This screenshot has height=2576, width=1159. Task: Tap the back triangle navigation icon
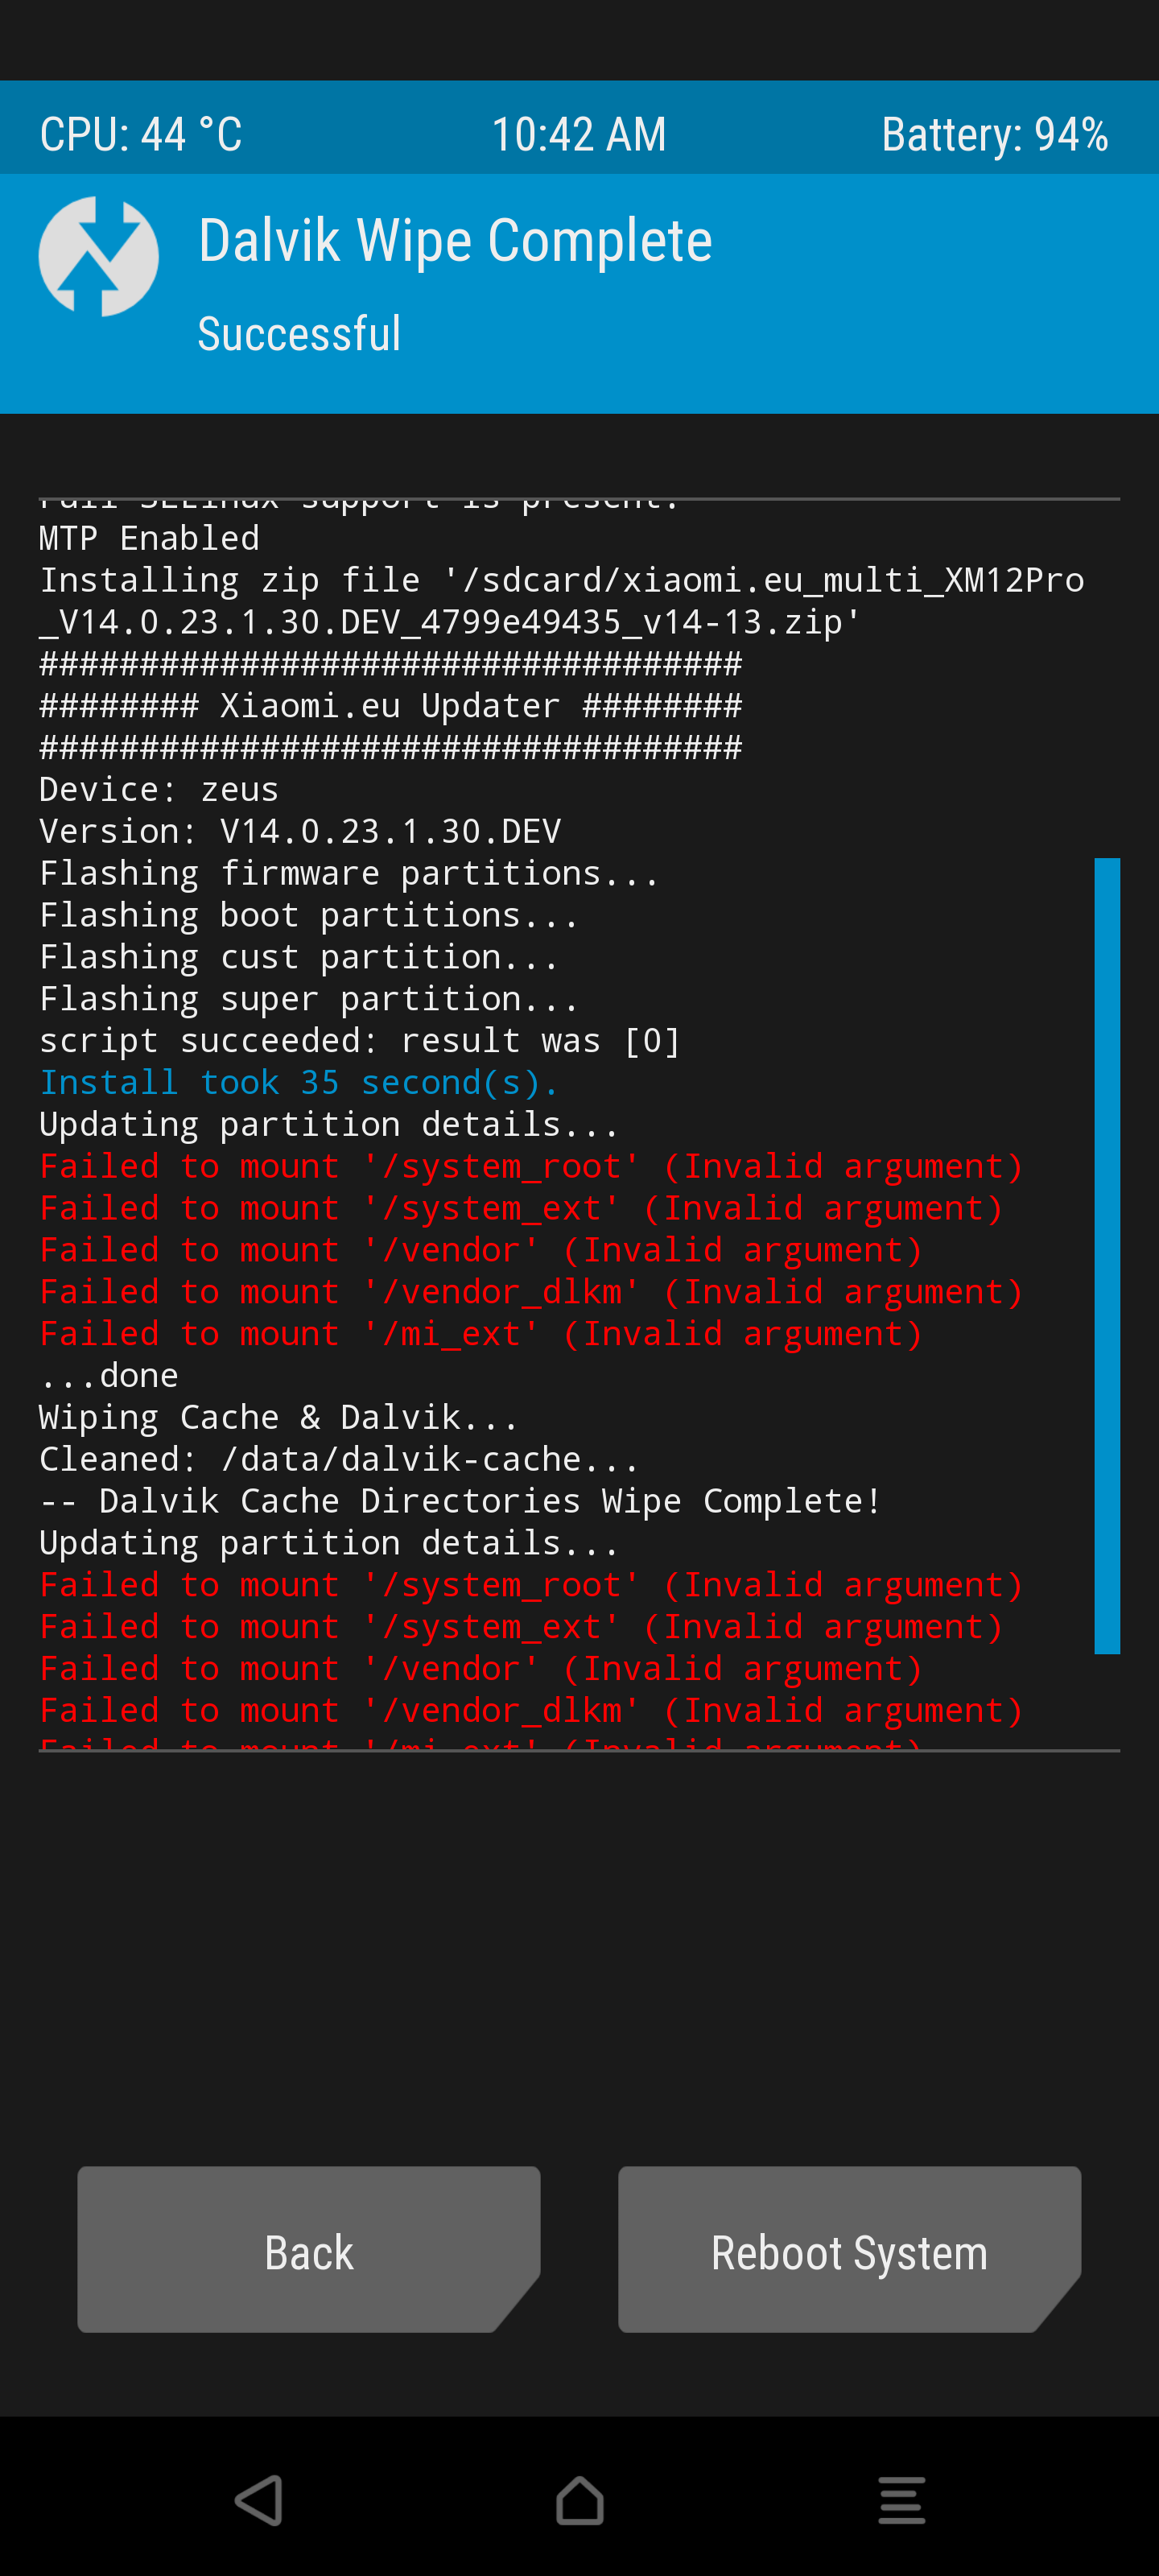point(259,2500)
